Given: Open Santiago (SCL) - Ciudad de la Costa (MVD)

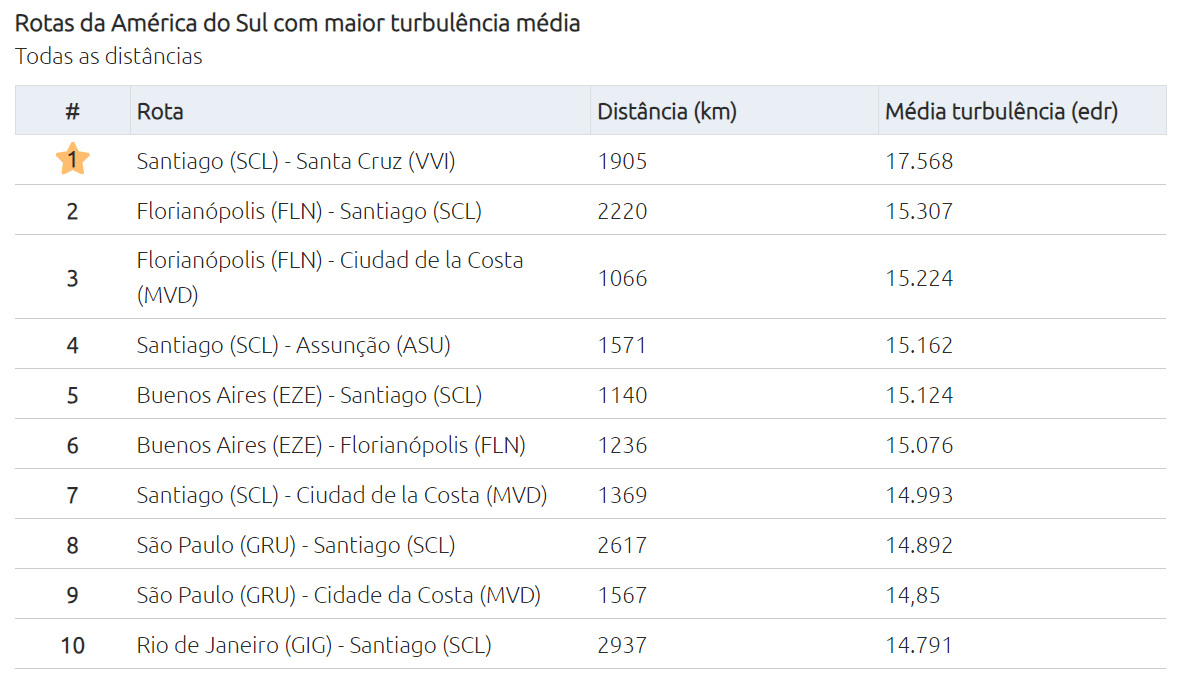Looking at the screenshot, I should [342, 495].
